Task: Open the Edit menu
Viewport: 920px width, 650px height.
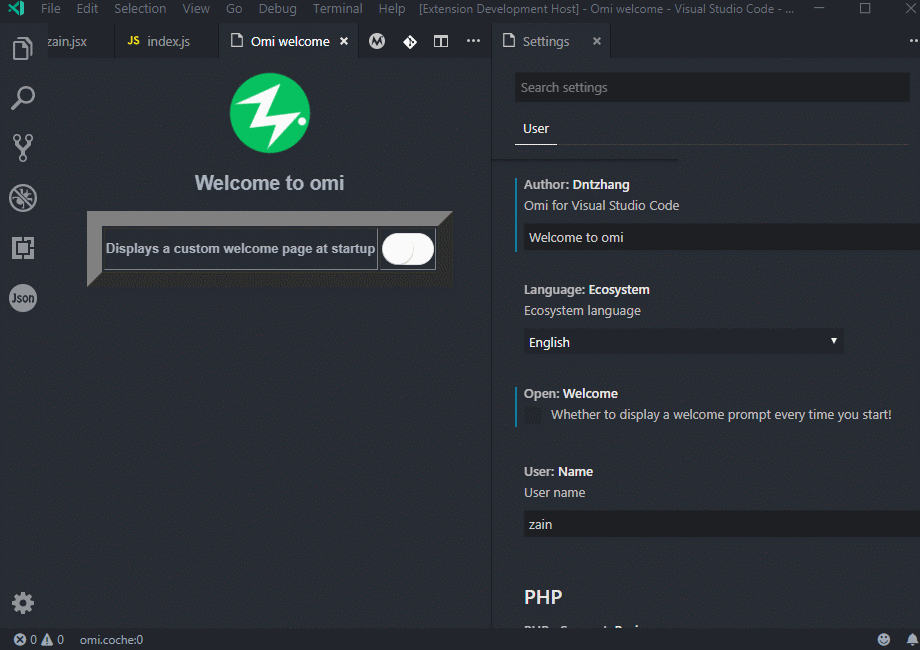Action: (x=87, y=9)
